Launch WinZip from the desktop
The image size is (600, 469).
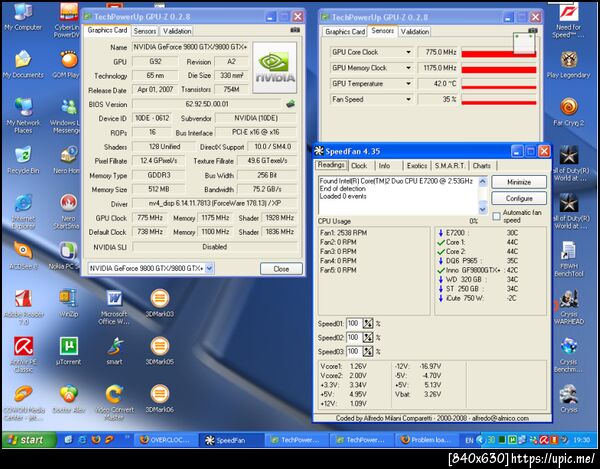[x=68, y=303]
